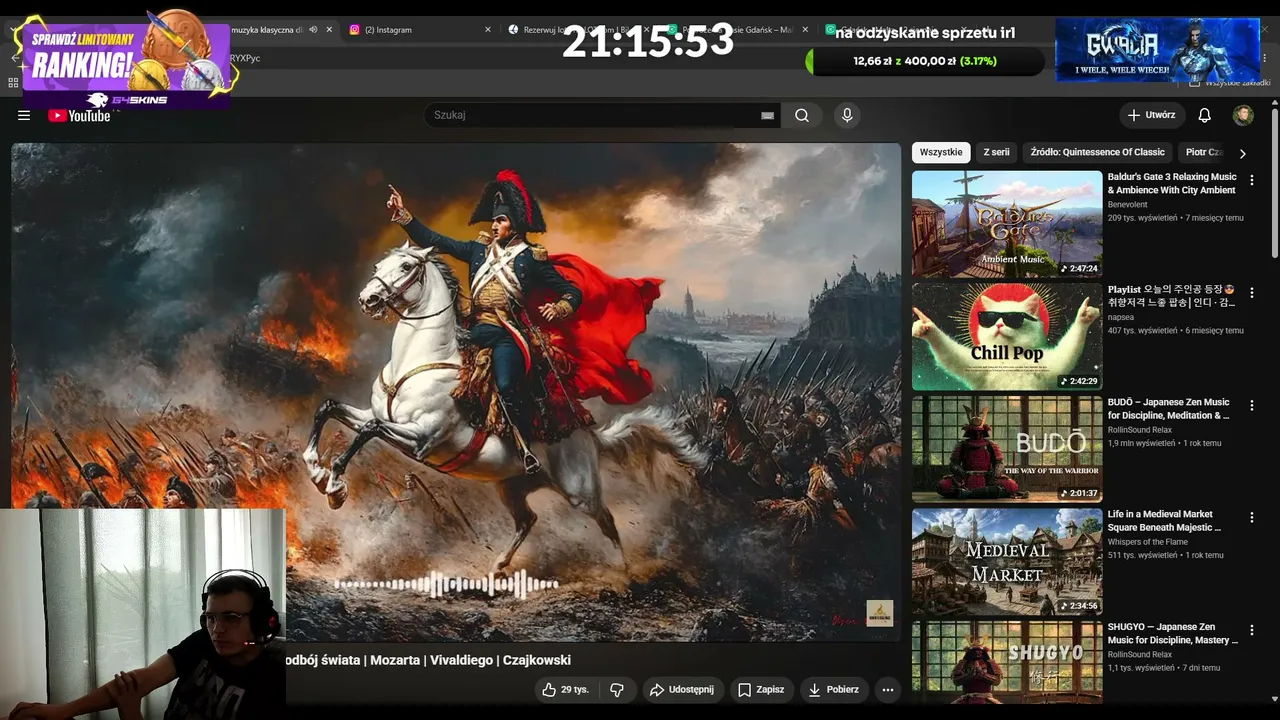1280x720 pixels.
Task: Click the 1,9 mln wyświetleń view count
Action: point(1142,443)
